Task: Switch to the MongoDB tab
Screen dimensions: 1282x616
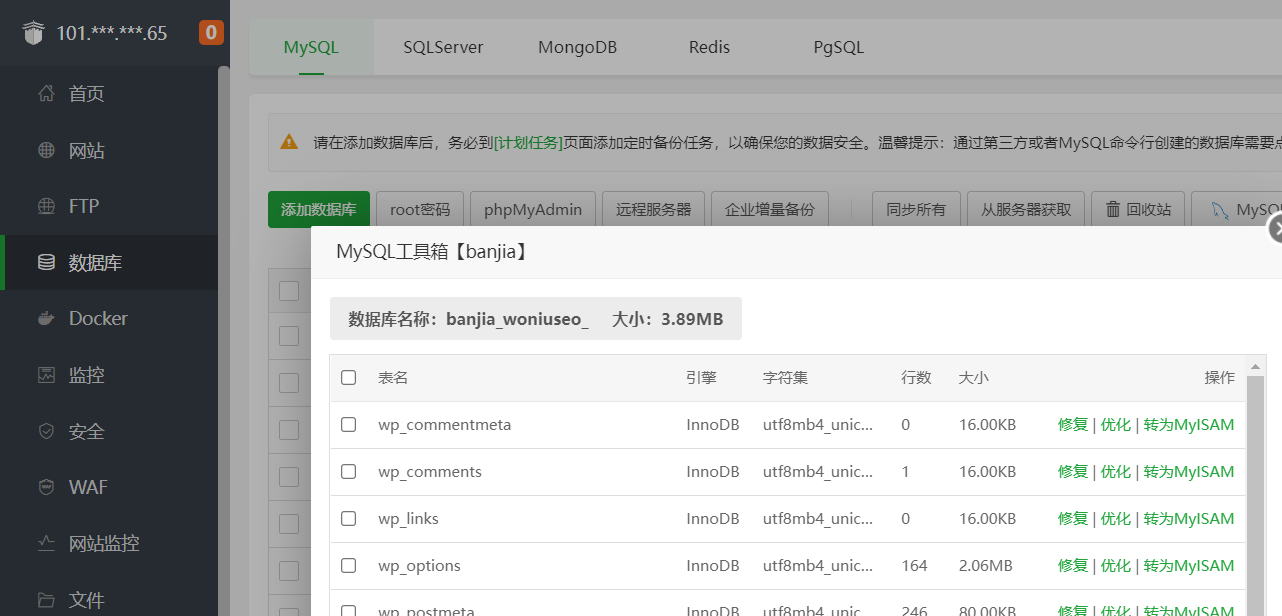Action: [577, 47]
